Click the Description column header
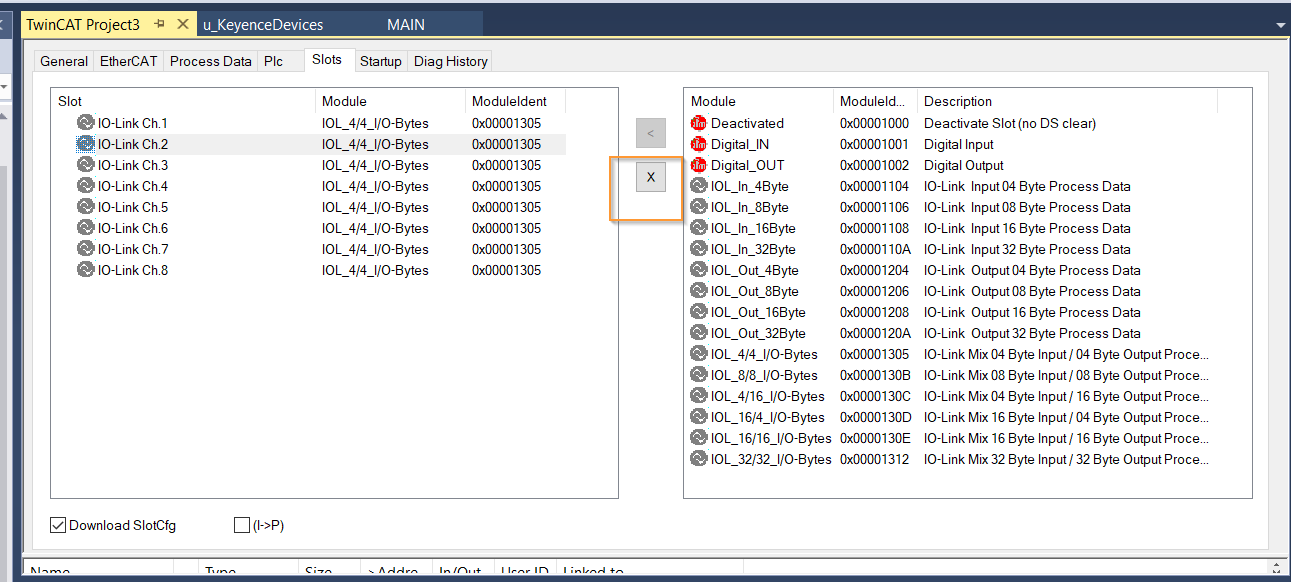Image resolution: width=1291 pixels, height=582 pixels. tap(1067, 101)
